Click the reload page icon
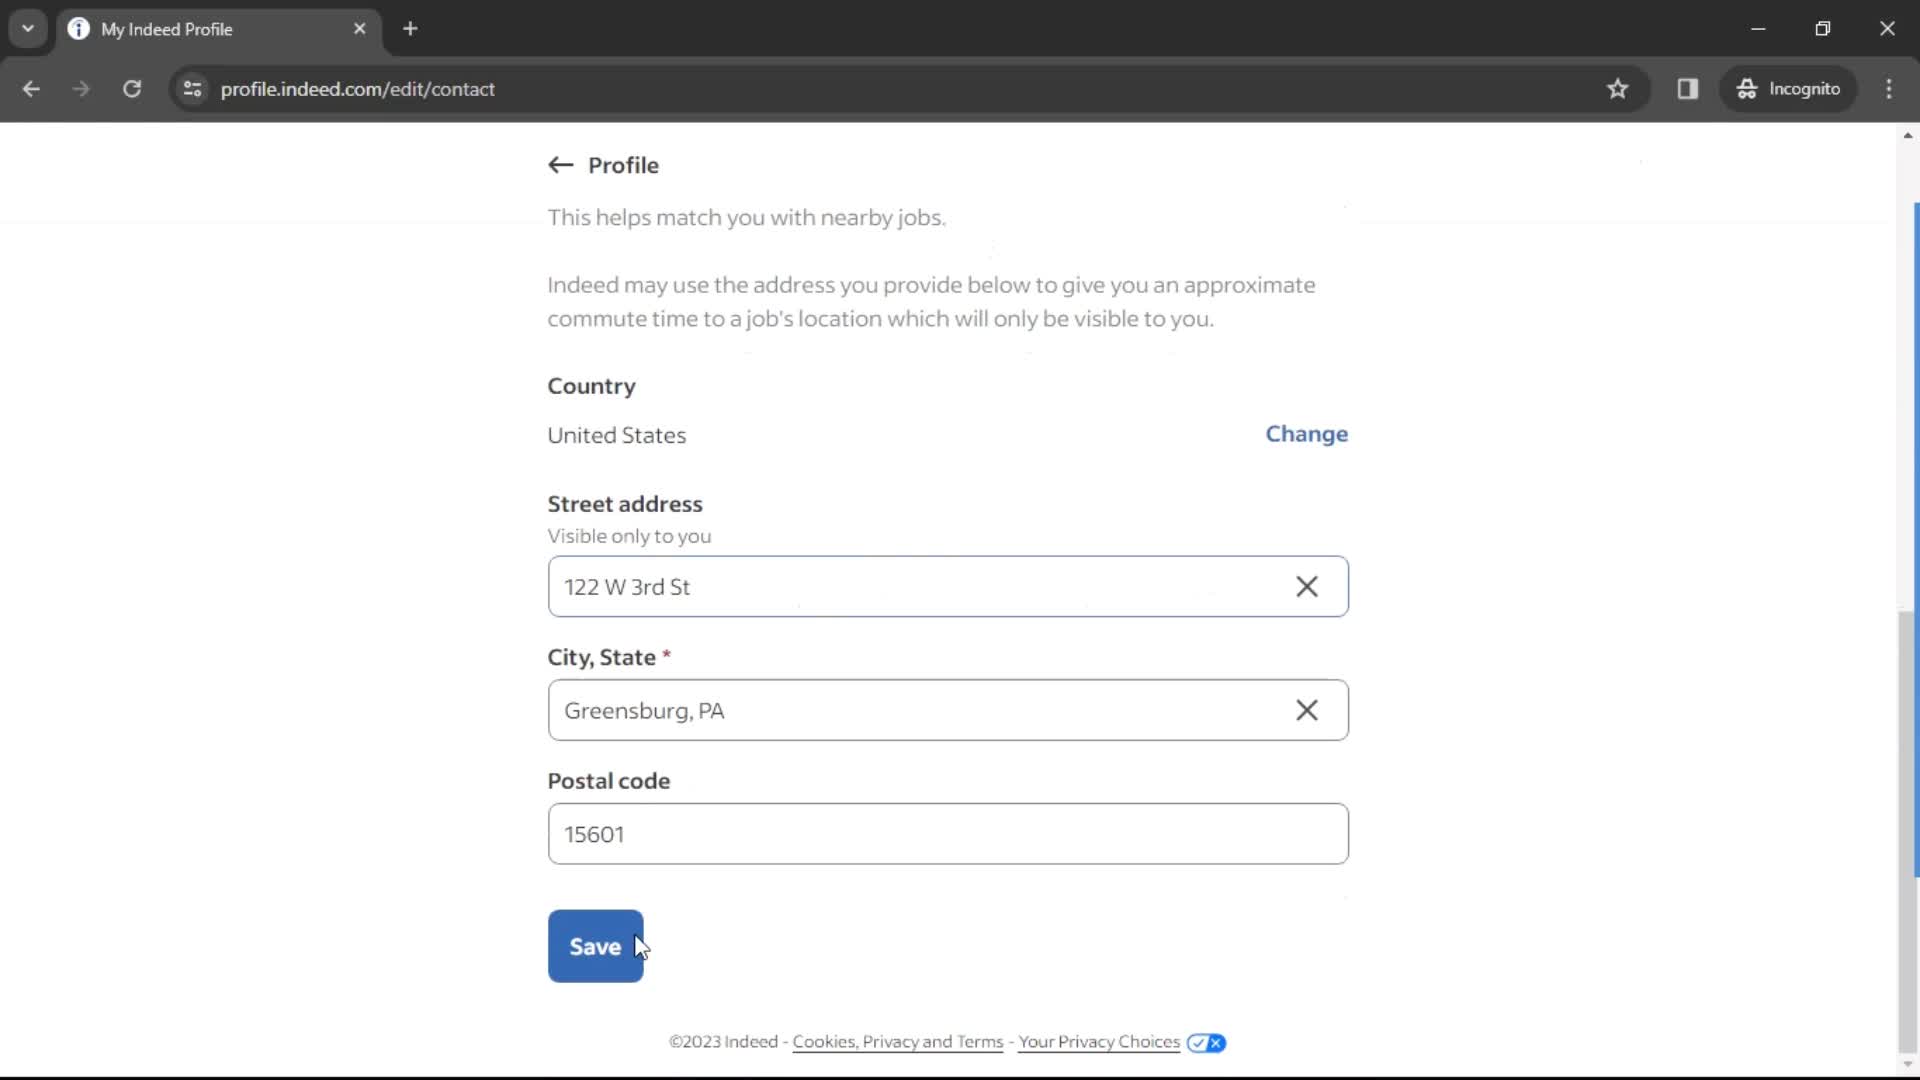This screenshot has width=1920, height=1080. coord(131,88)
